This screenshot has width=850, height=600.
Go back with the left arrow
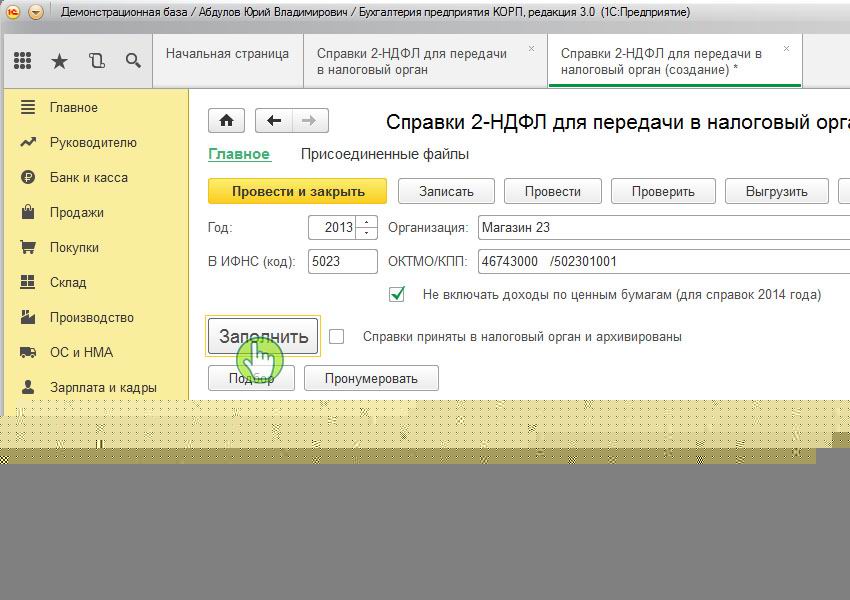tap(274, 120)
